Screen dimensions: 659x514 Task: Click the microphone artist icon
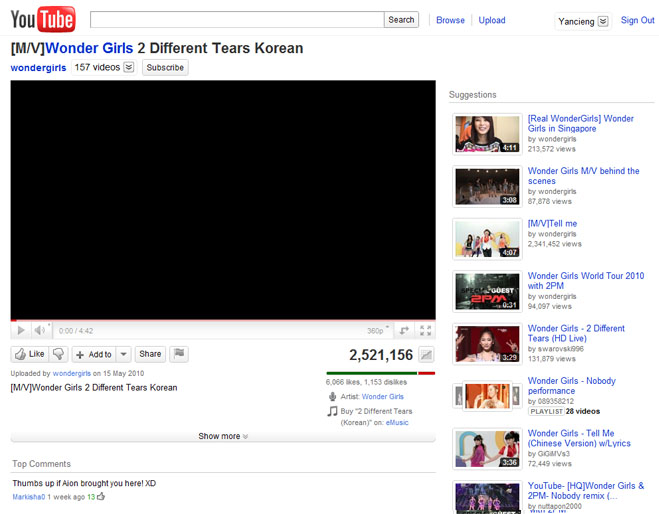point(332,396)
